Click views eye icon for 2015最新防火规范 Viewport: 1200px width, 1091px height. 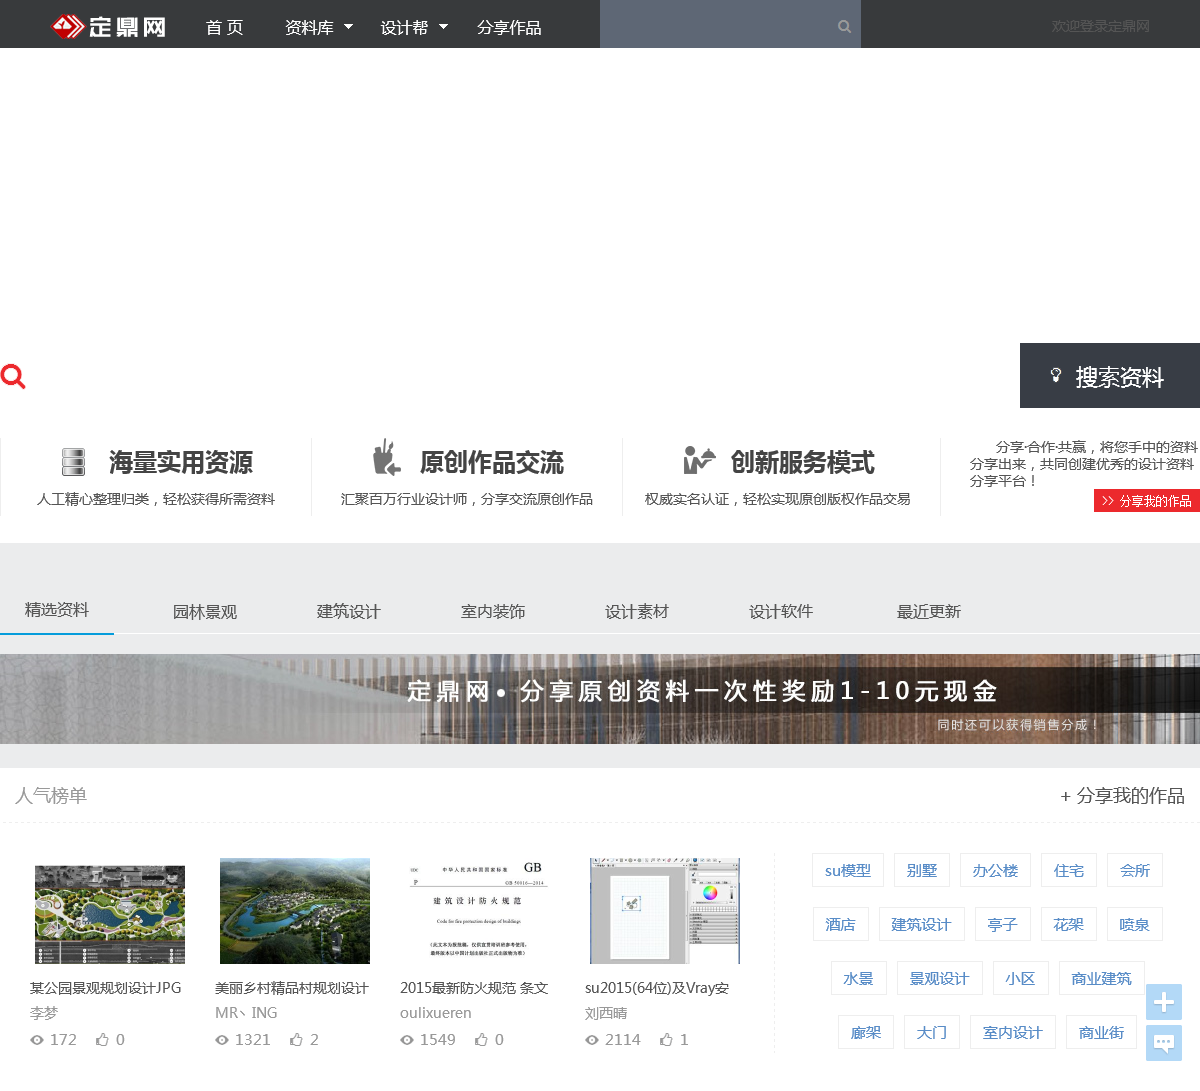[407, 1040]
